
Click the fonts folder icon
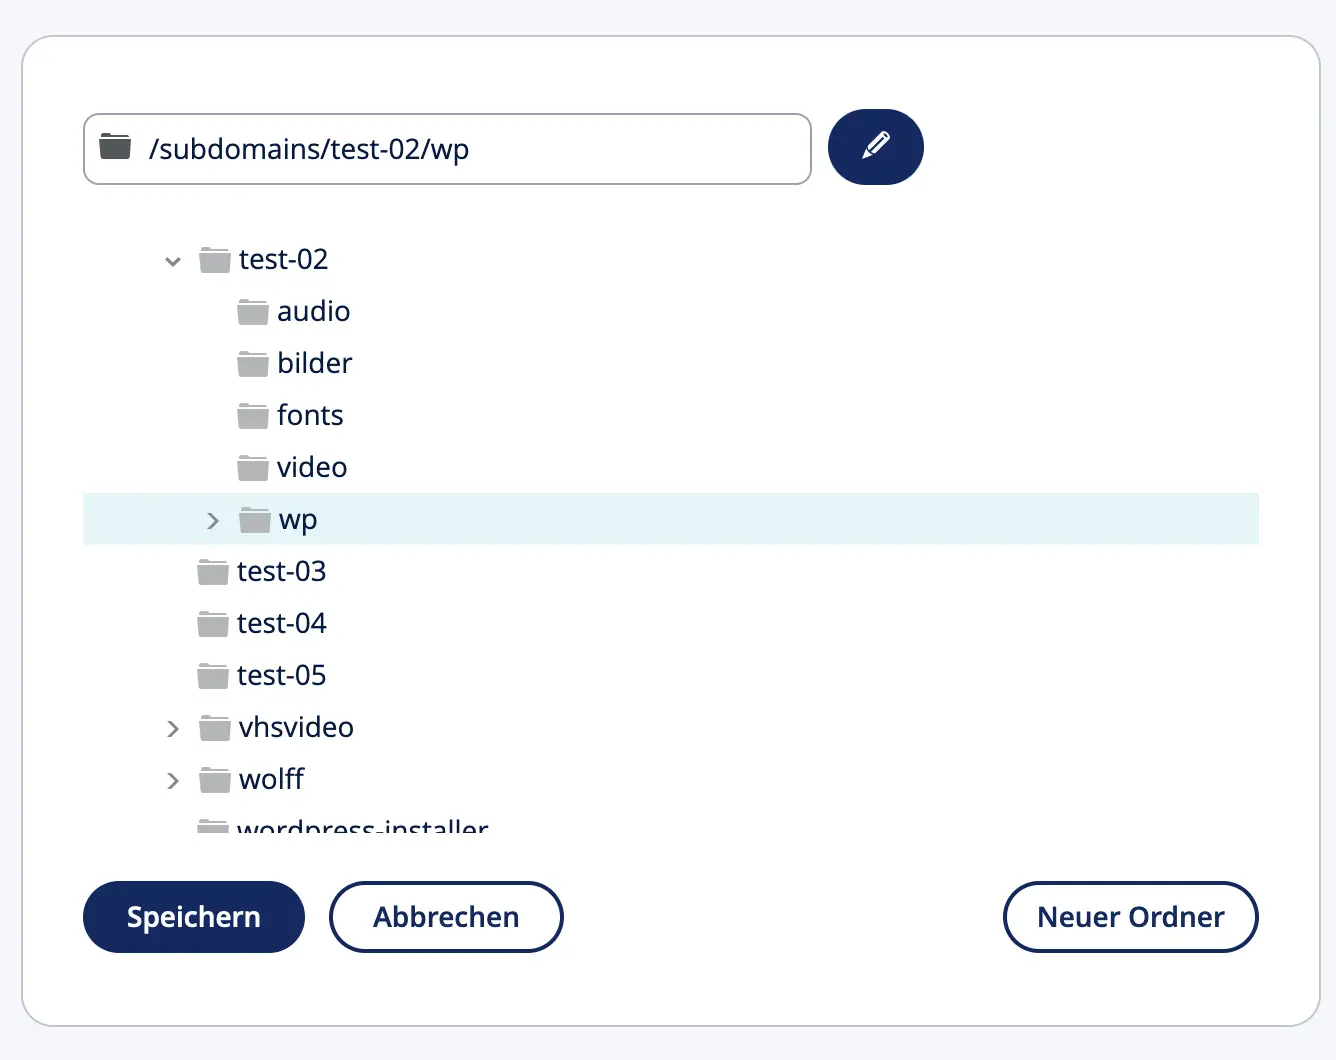[252, 416]
